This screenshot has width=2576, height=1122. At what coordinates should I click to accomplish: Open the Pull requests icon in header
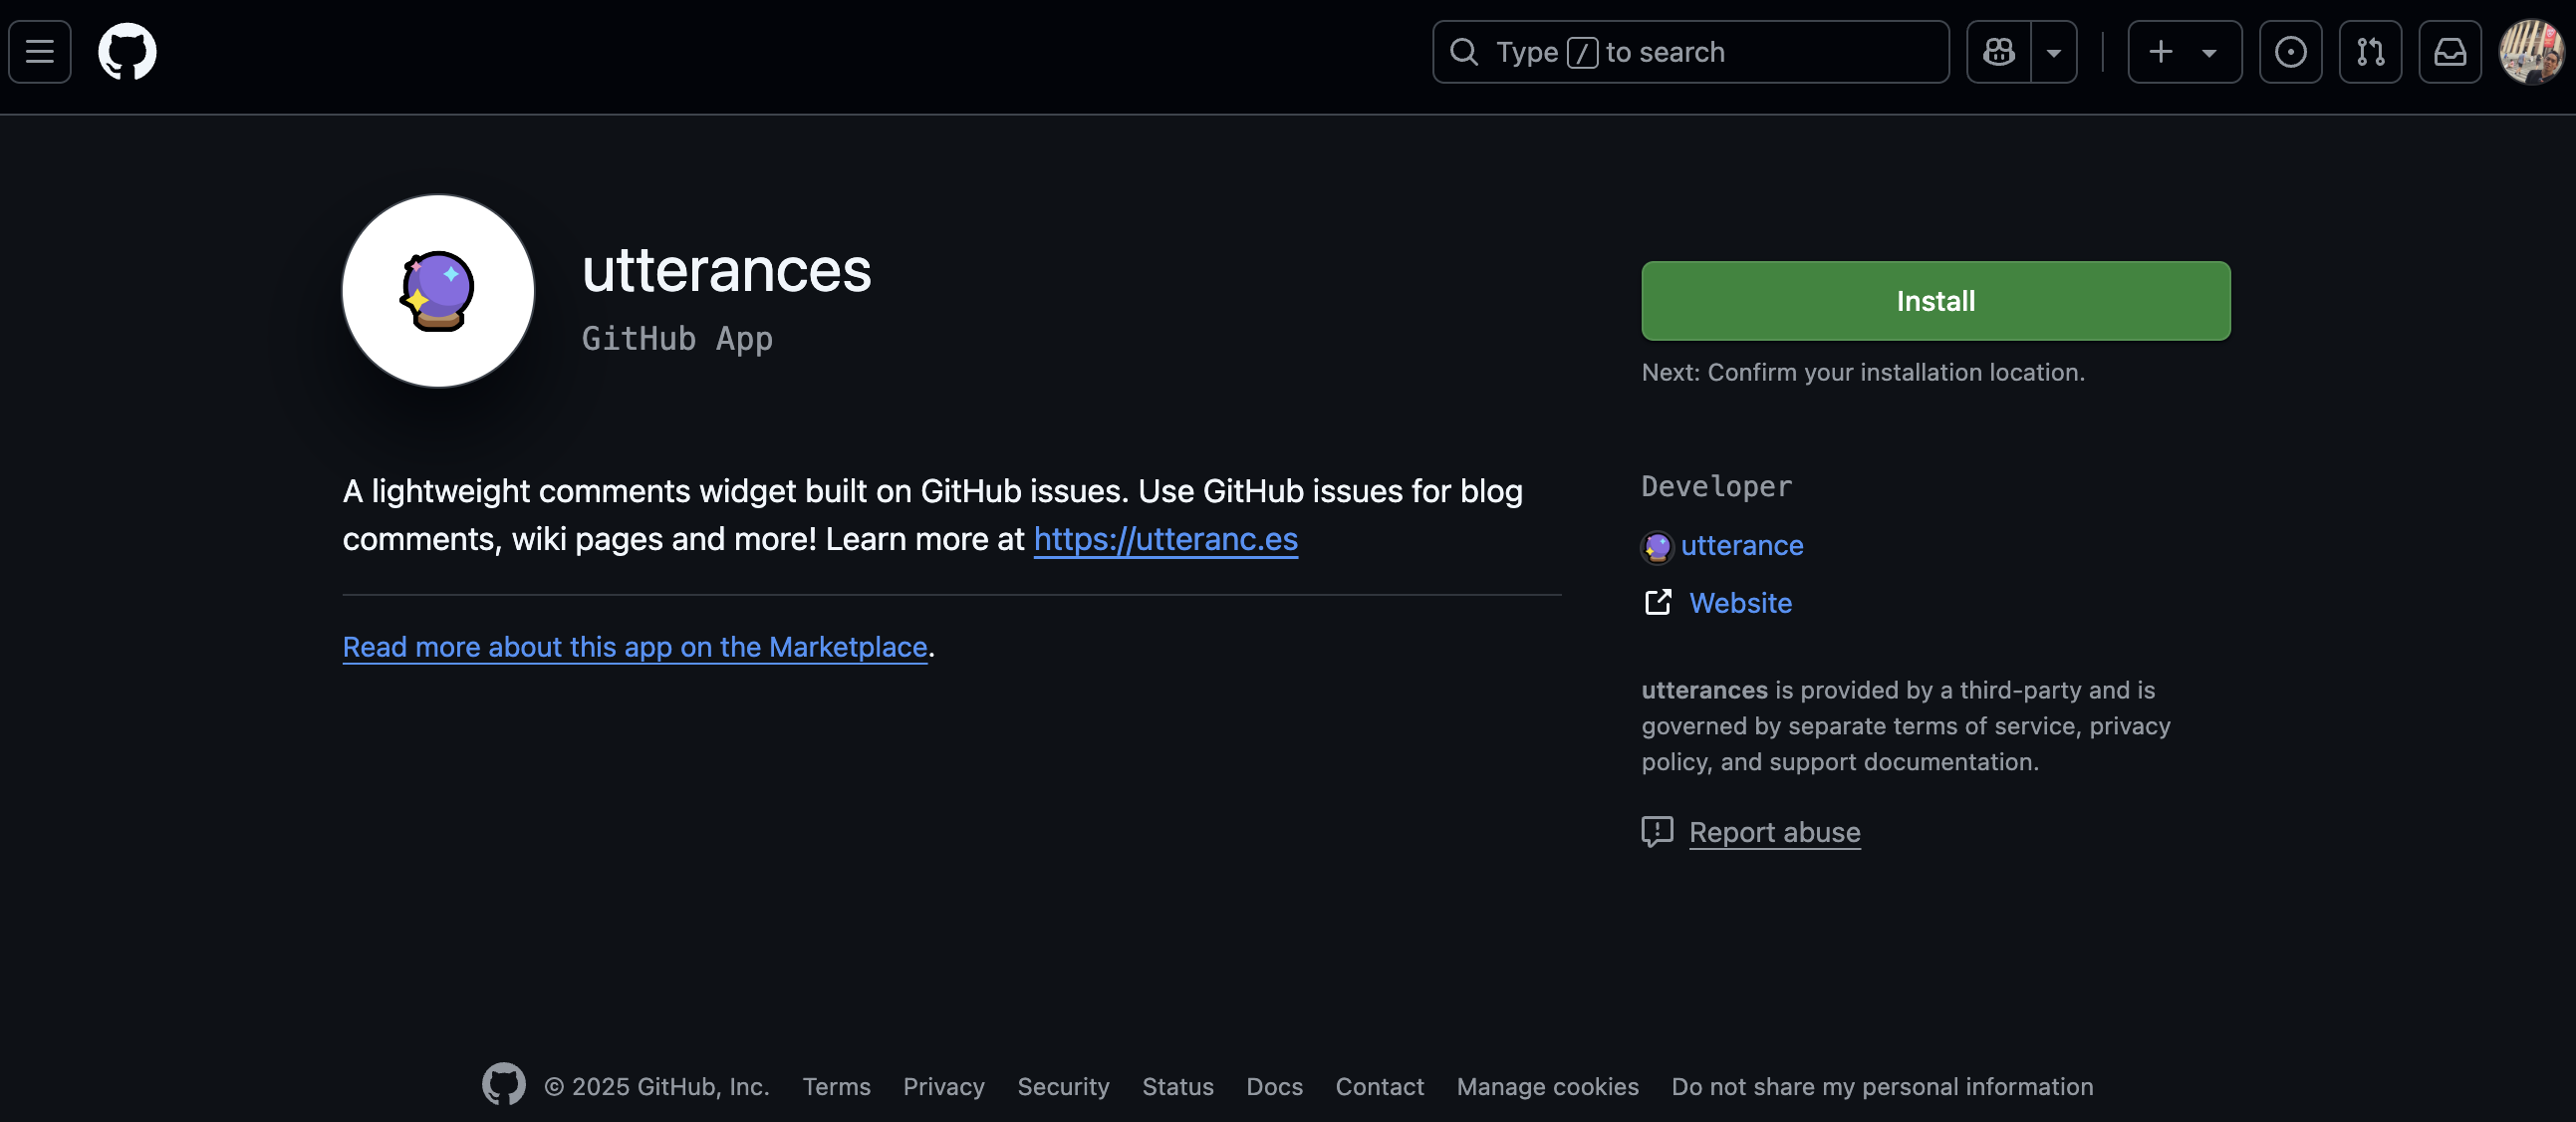[x=2370, y=52]
